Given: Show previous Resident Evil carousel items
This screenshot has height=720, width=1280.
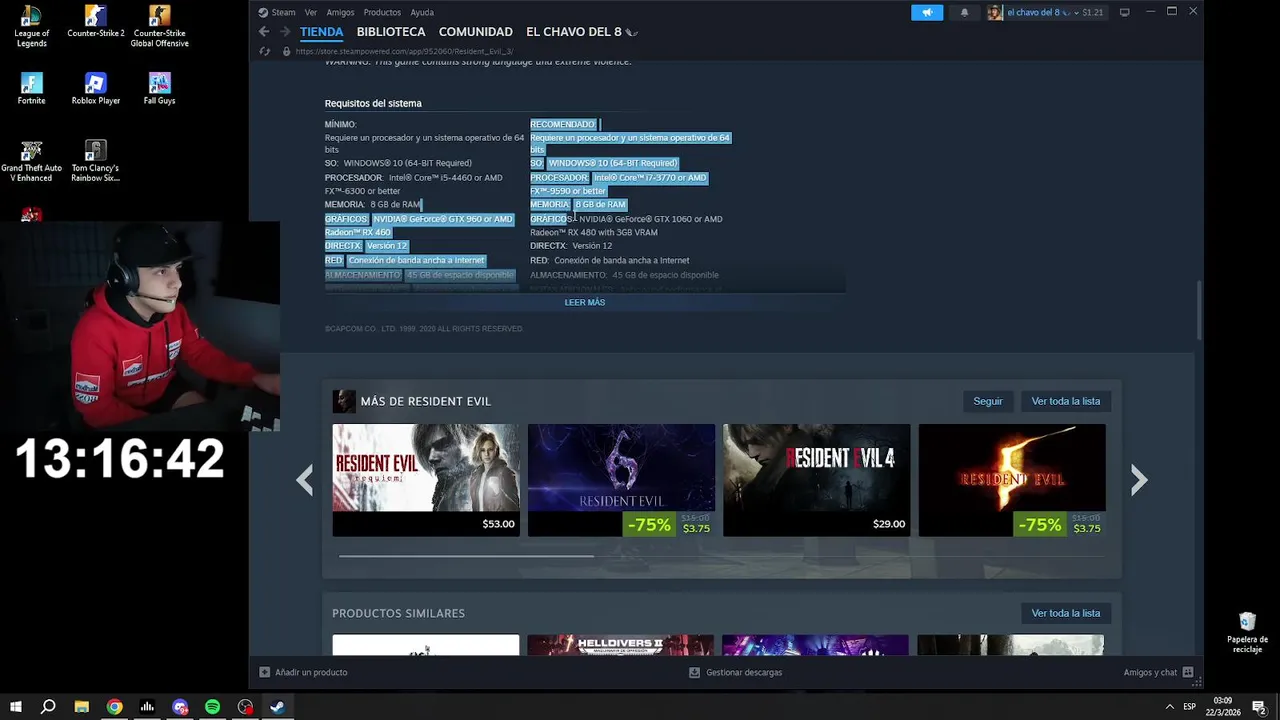Looking at the screenshot, I should tap(304, 480).
